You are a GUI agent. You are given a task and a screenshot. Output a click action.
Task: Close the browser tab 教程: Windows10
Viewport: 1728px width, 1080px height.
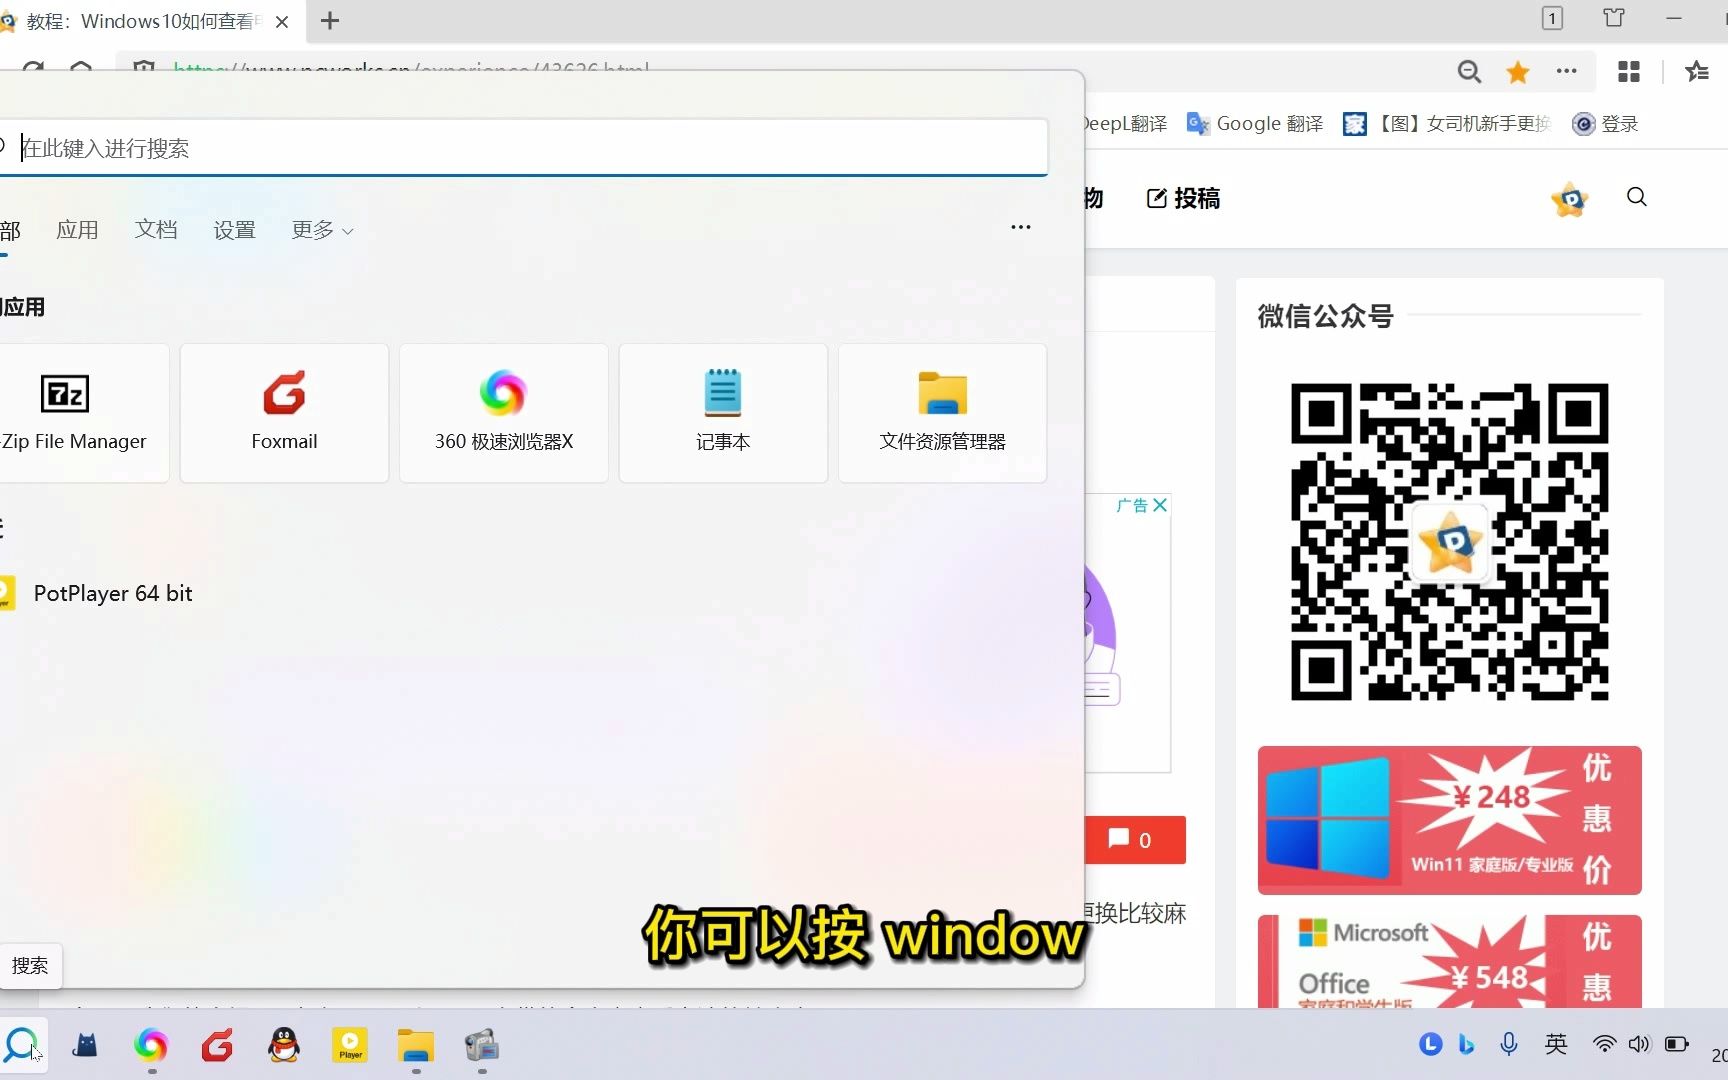(282, 21)
